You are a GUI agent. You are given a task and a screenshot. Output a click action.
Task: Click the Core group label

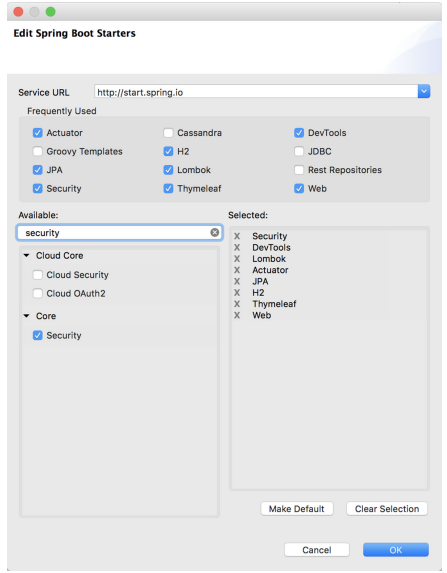tap(46, 316)
